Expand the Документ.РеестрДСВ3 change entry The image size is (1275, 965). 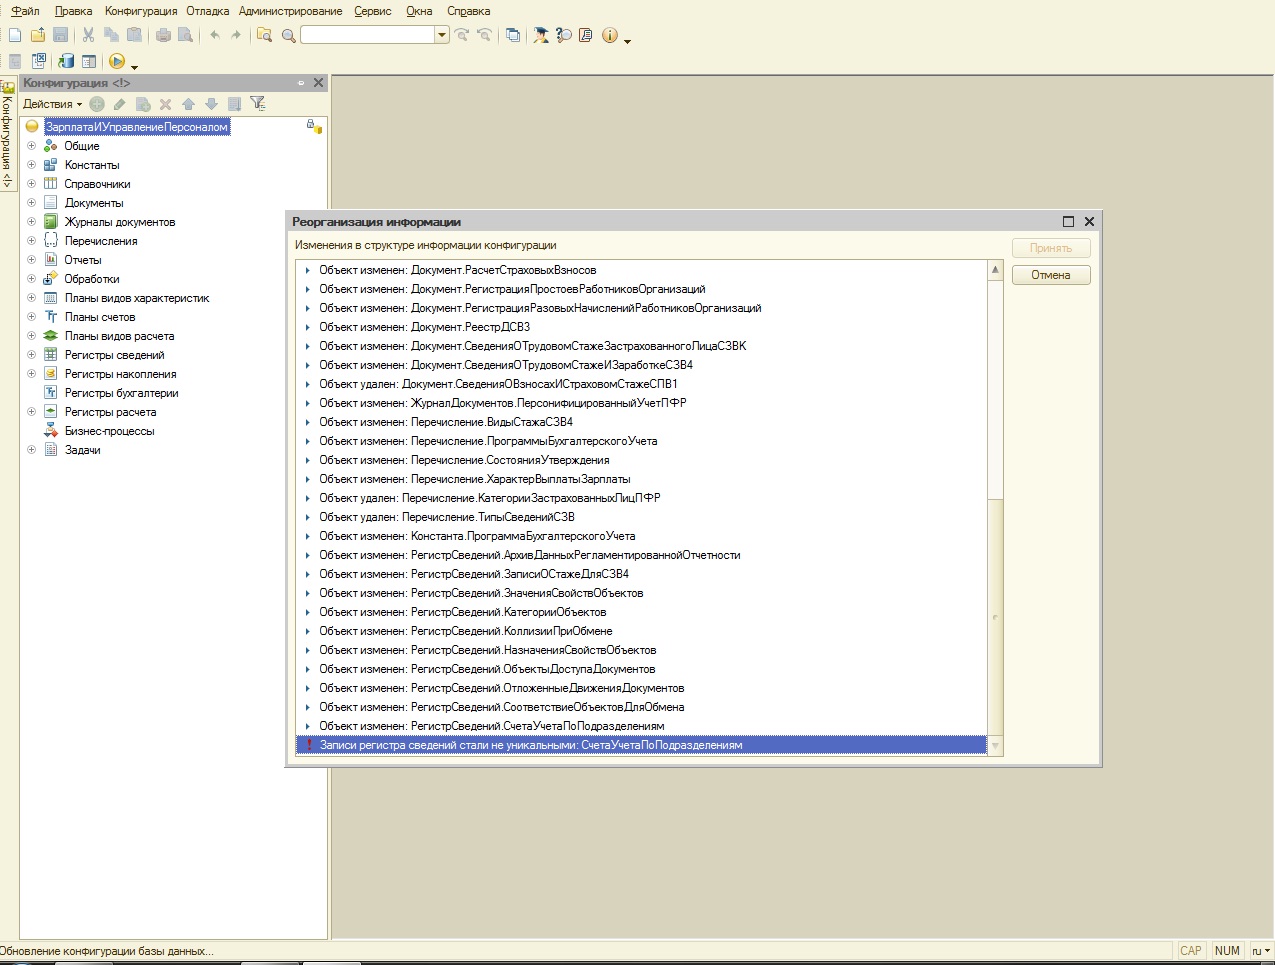coord(308,327)
